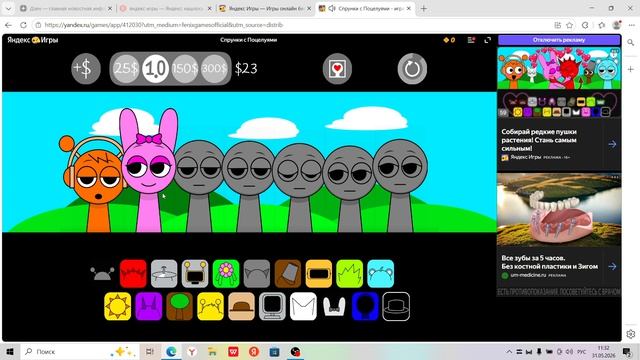Switch to the first browser tab
This screenshot has width=640, height=360.
pos(66,8)
